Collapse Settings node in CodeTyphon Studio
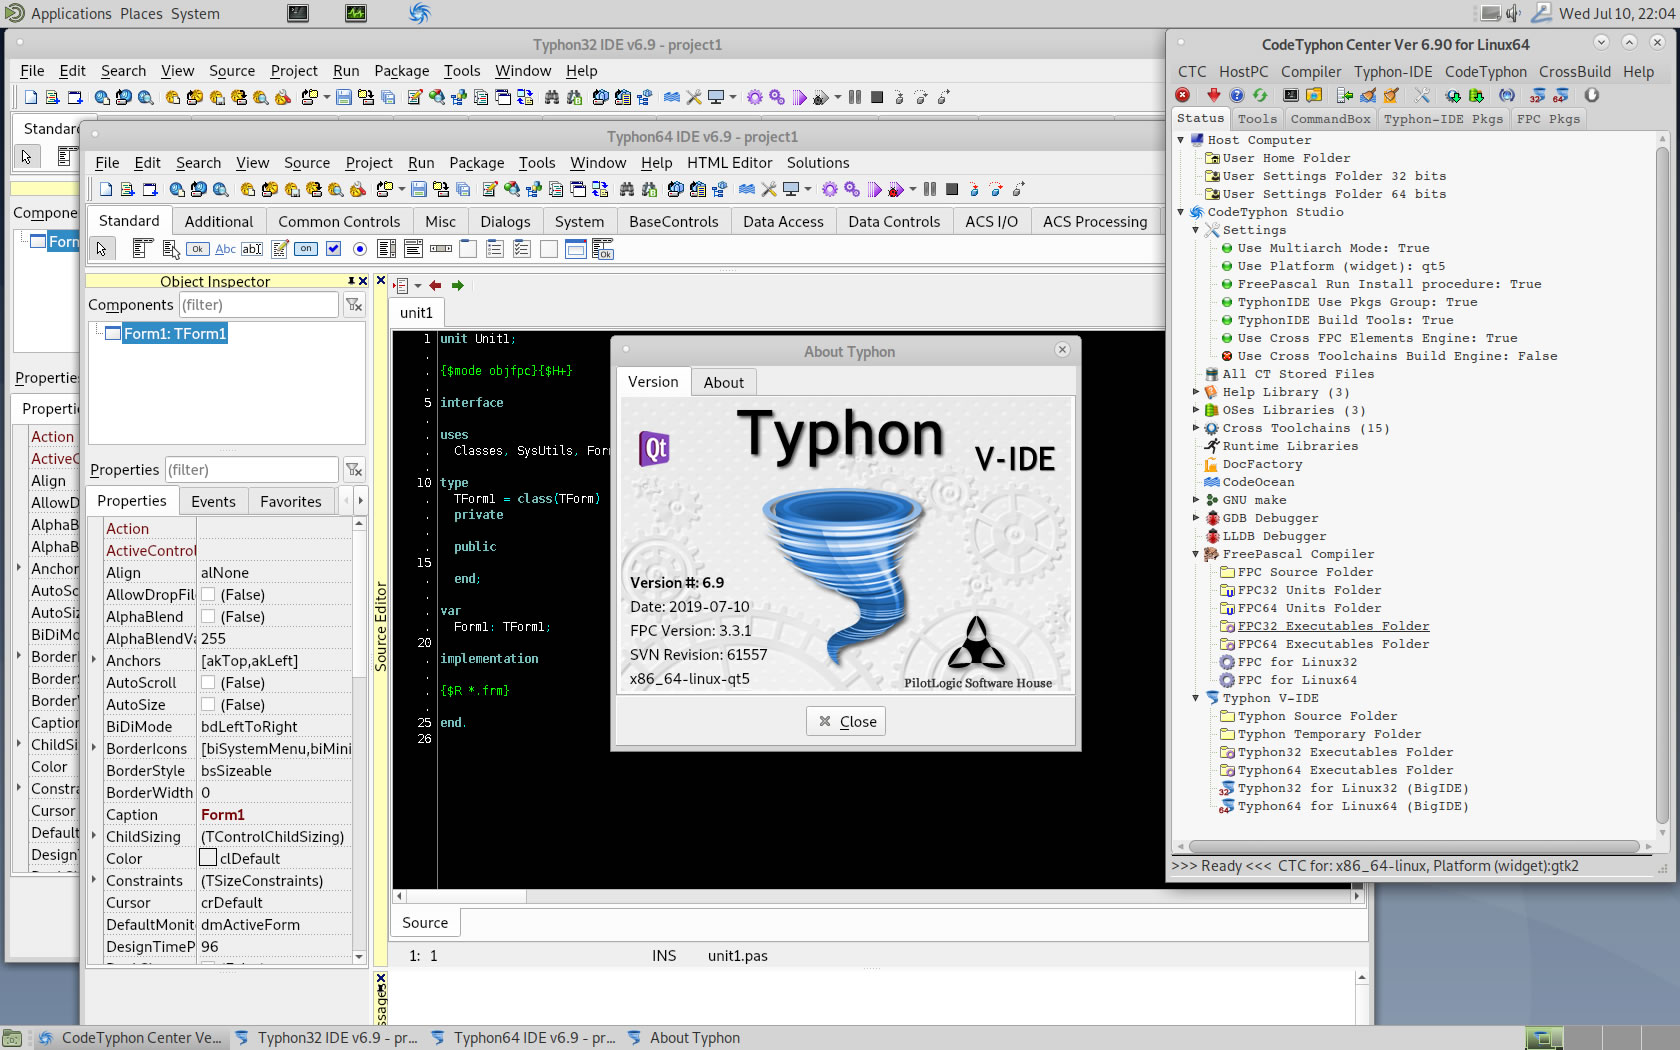 pyautogui.click(x=1196, y=230)
